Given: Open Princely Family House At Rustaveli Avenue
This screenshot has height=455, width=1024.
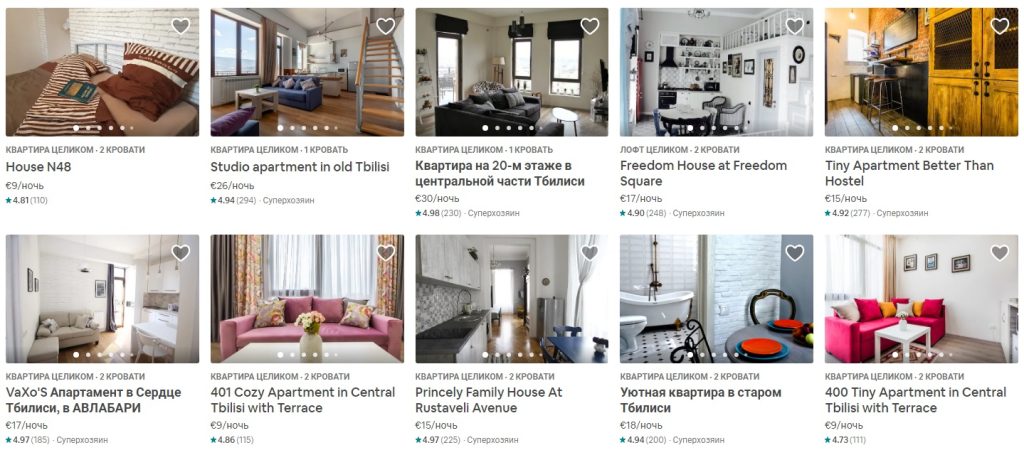Looking at the screenshot, I should 488,400.
